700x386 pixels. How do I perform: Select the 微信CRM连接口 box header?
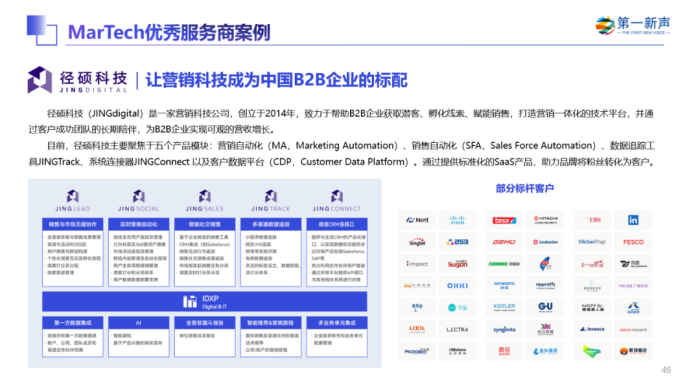pos(337,224)
